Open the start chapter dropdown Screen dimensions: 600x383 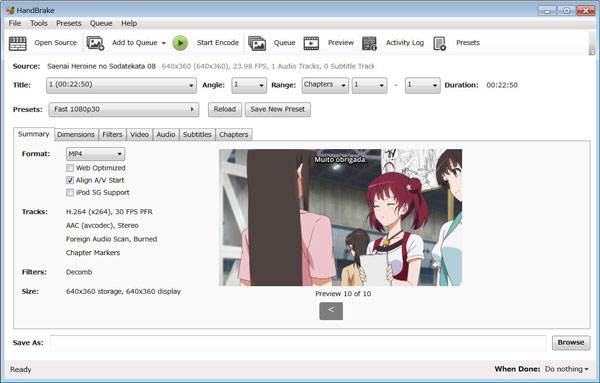(369, 85)
